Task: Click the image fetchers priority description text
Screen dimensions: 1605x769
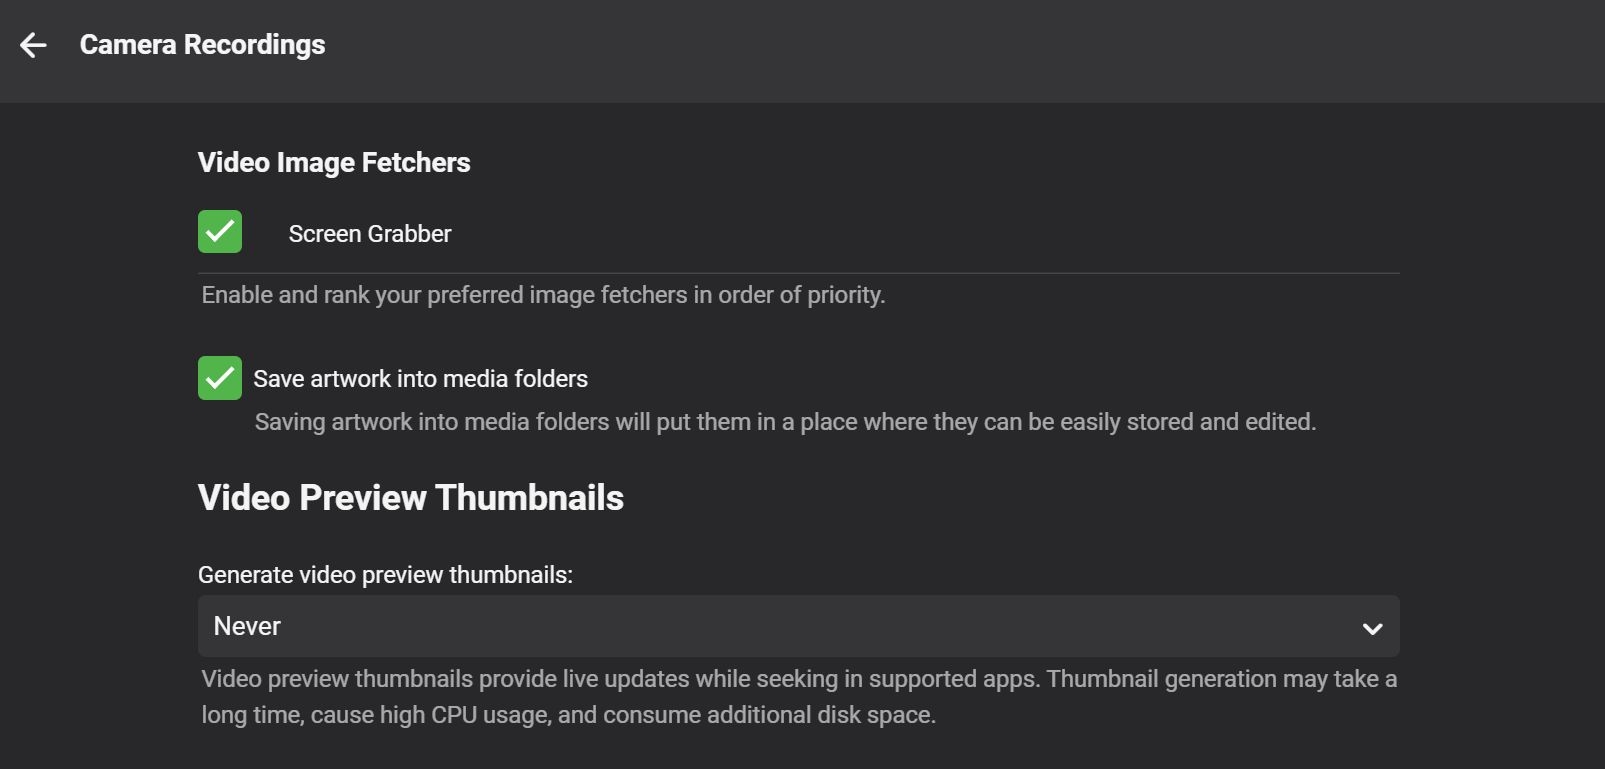Action: click(x=543, y=295)
